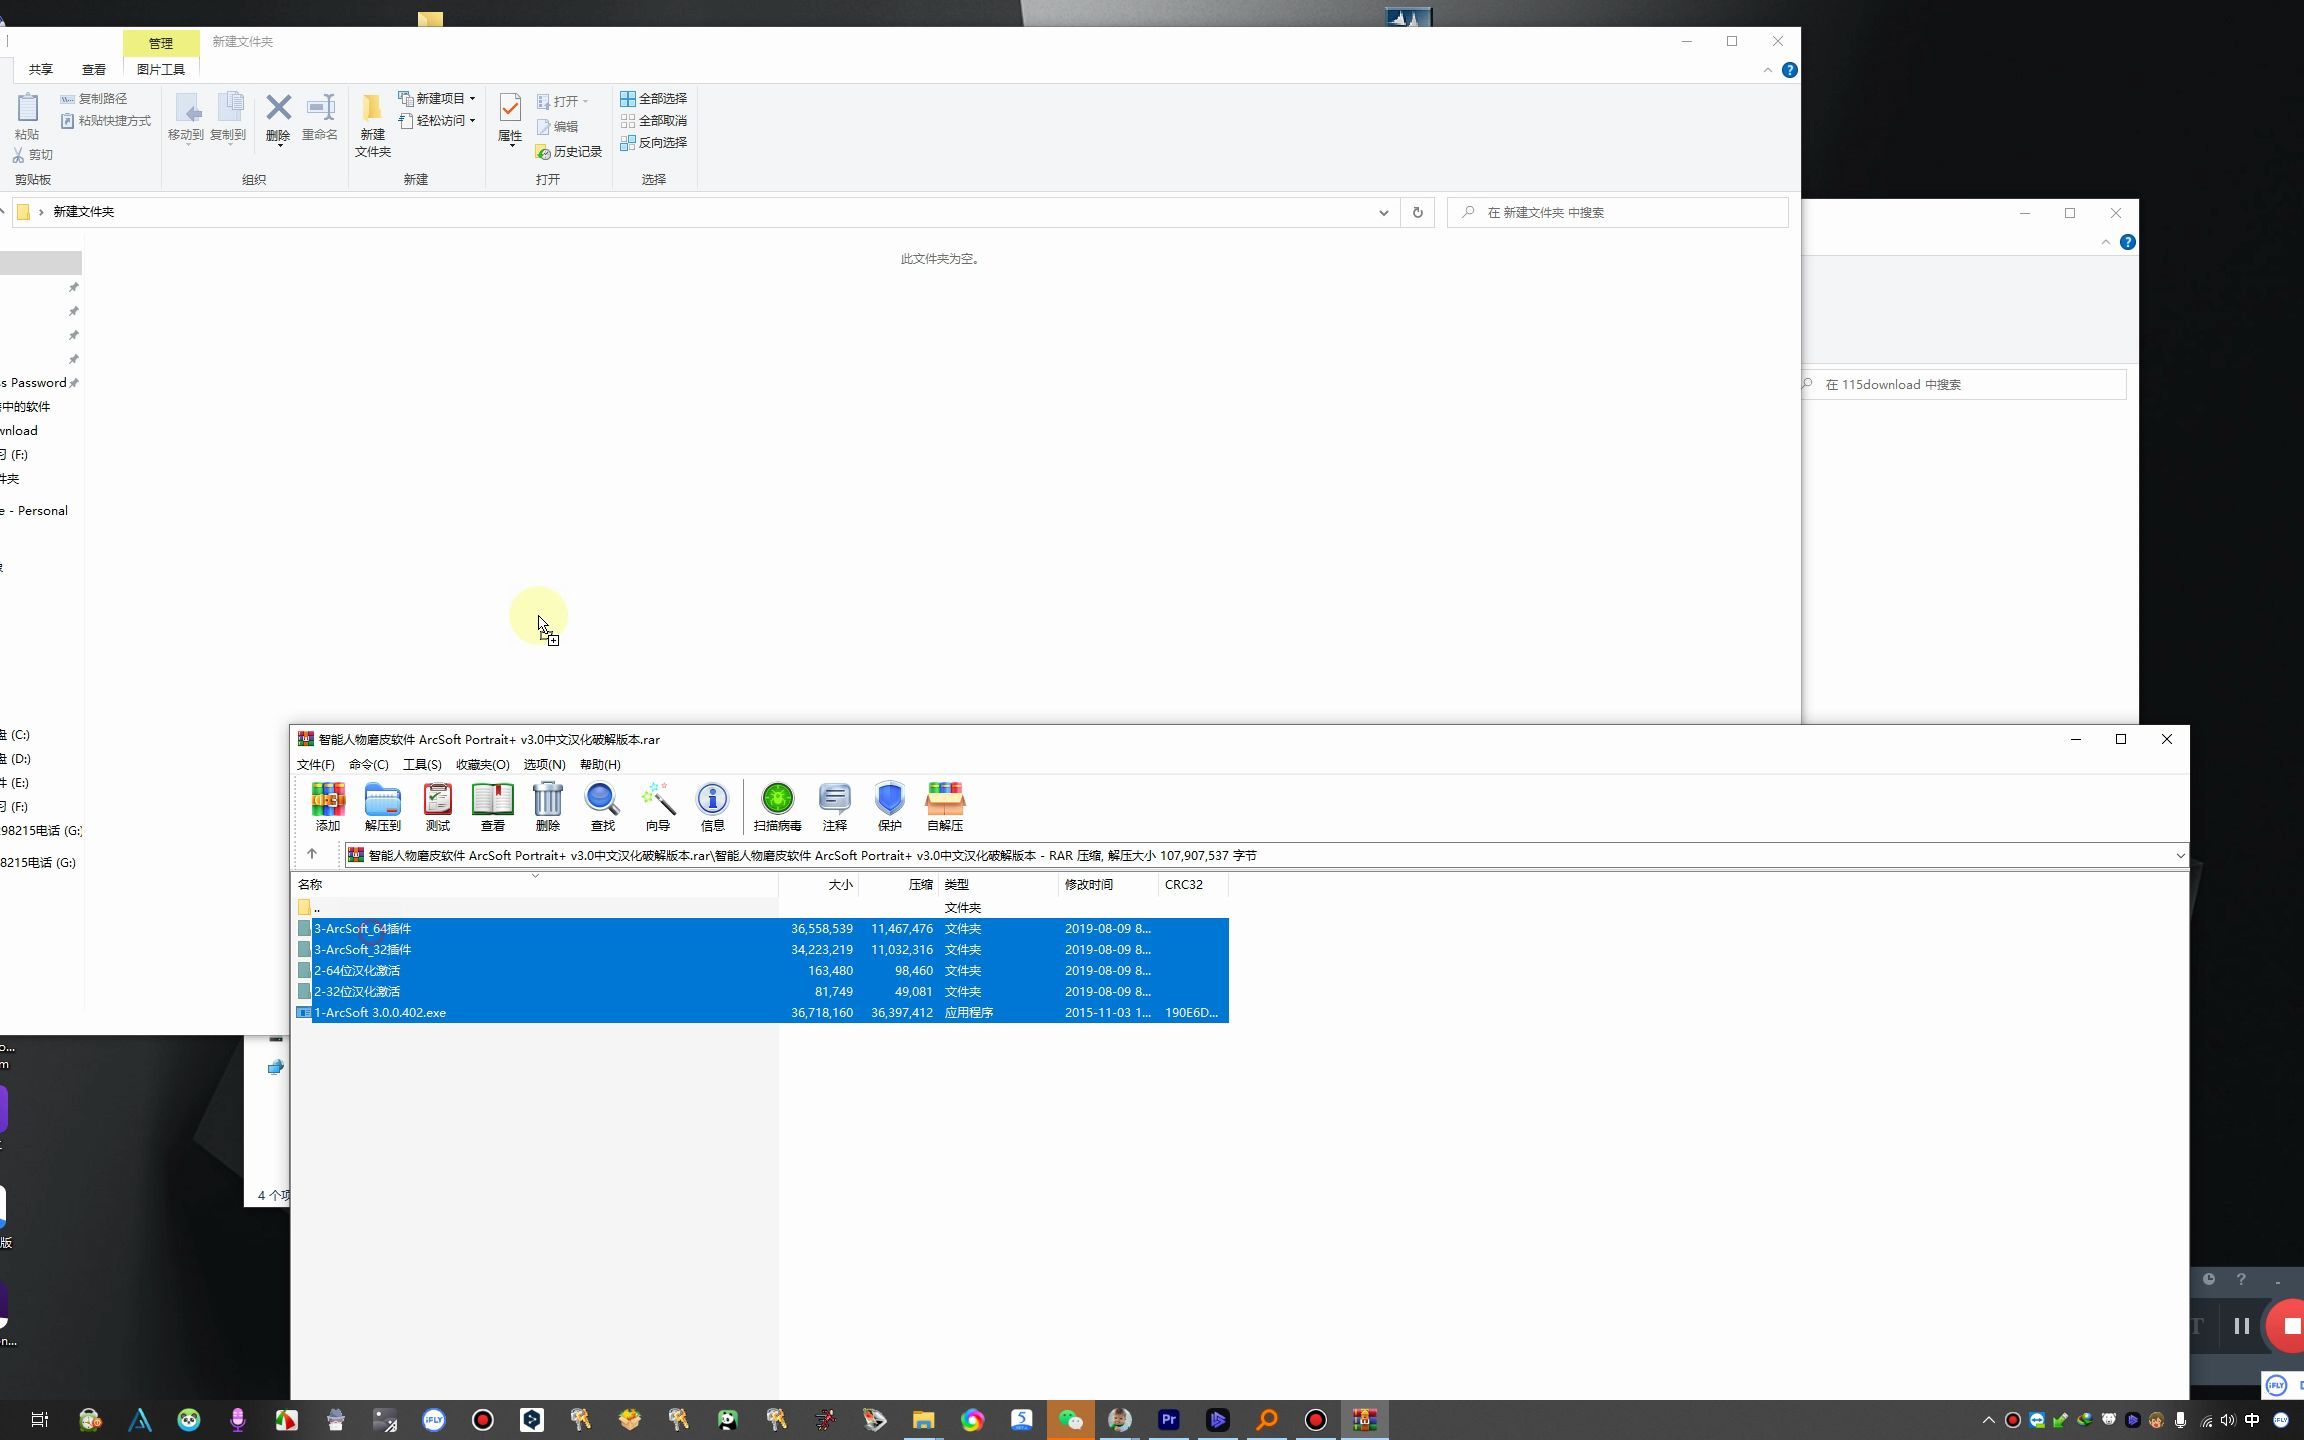Click the Copy To (复制到) ribbon icon
Screen dimensions: 2304x1440
(228, 116)
